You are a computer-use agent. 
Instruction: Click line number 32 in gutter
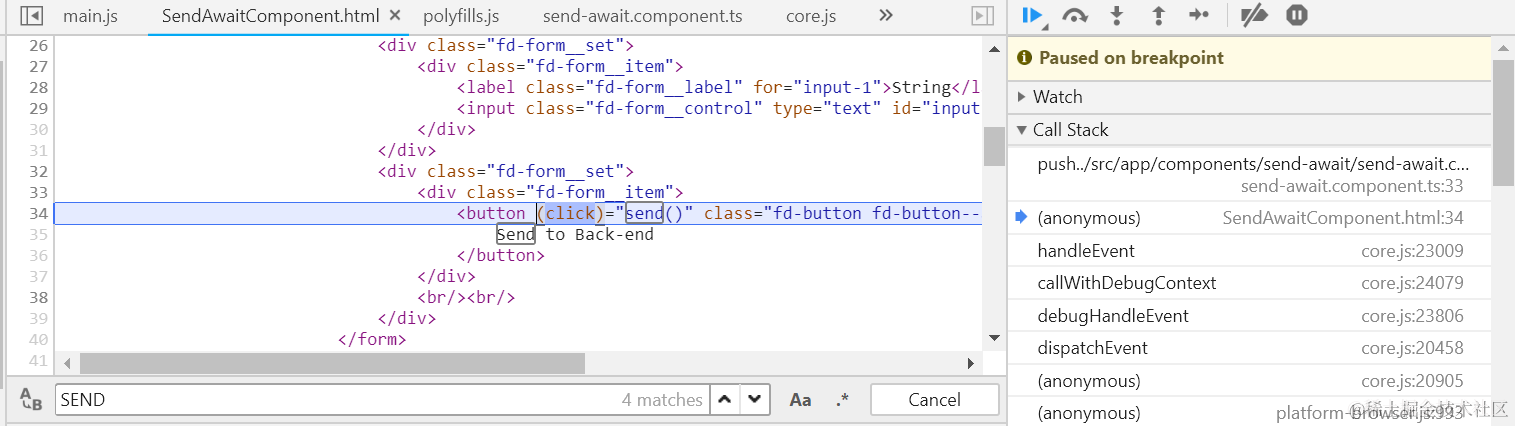38,171
